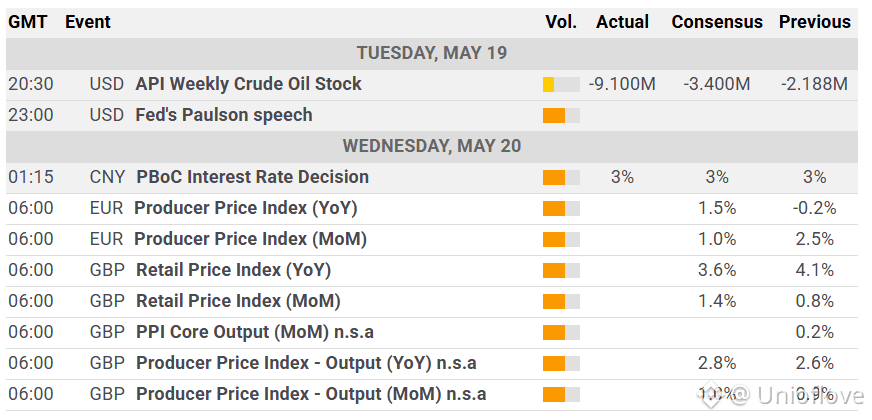
Task: Click volatility bar for GBP PPI Output (YoY)
Action: tap(561, 364)
